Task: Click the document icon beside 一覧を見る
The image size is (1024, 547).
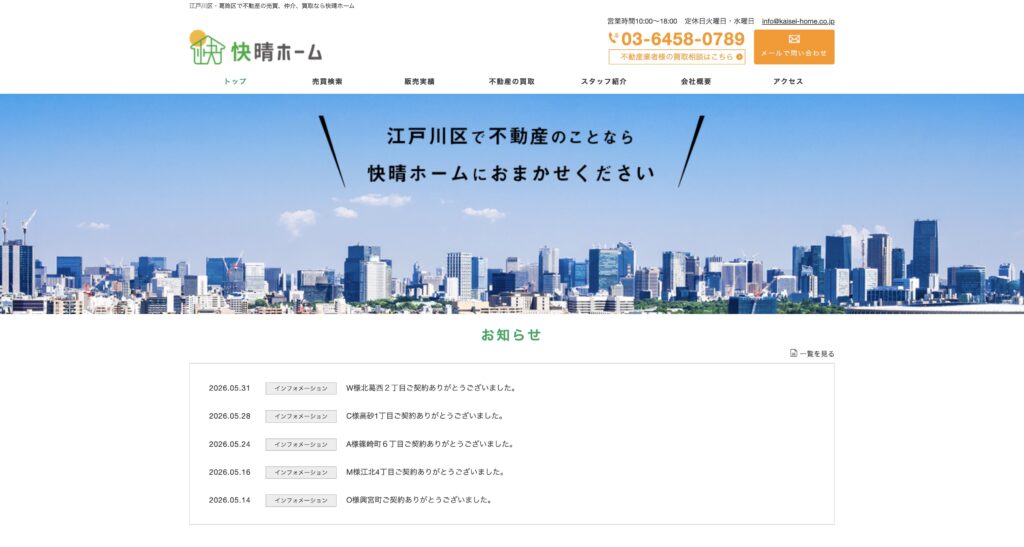Action: click(x=793, y=353)
